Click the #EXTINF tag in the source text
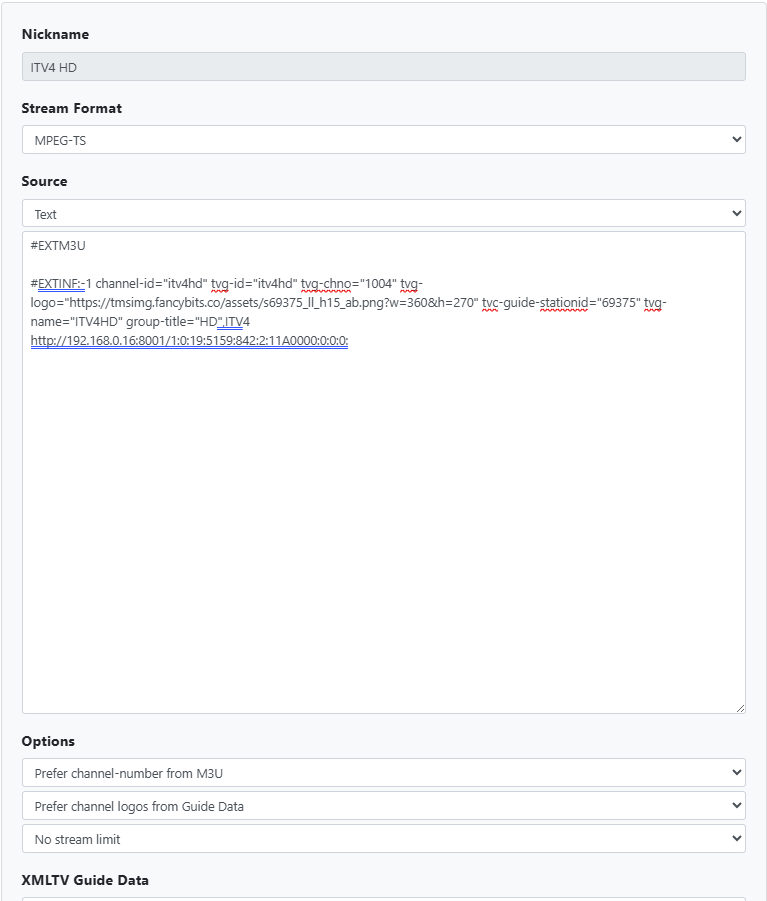Screen dimensions: 767x901 pyautogui.click(x=60, y=284)
